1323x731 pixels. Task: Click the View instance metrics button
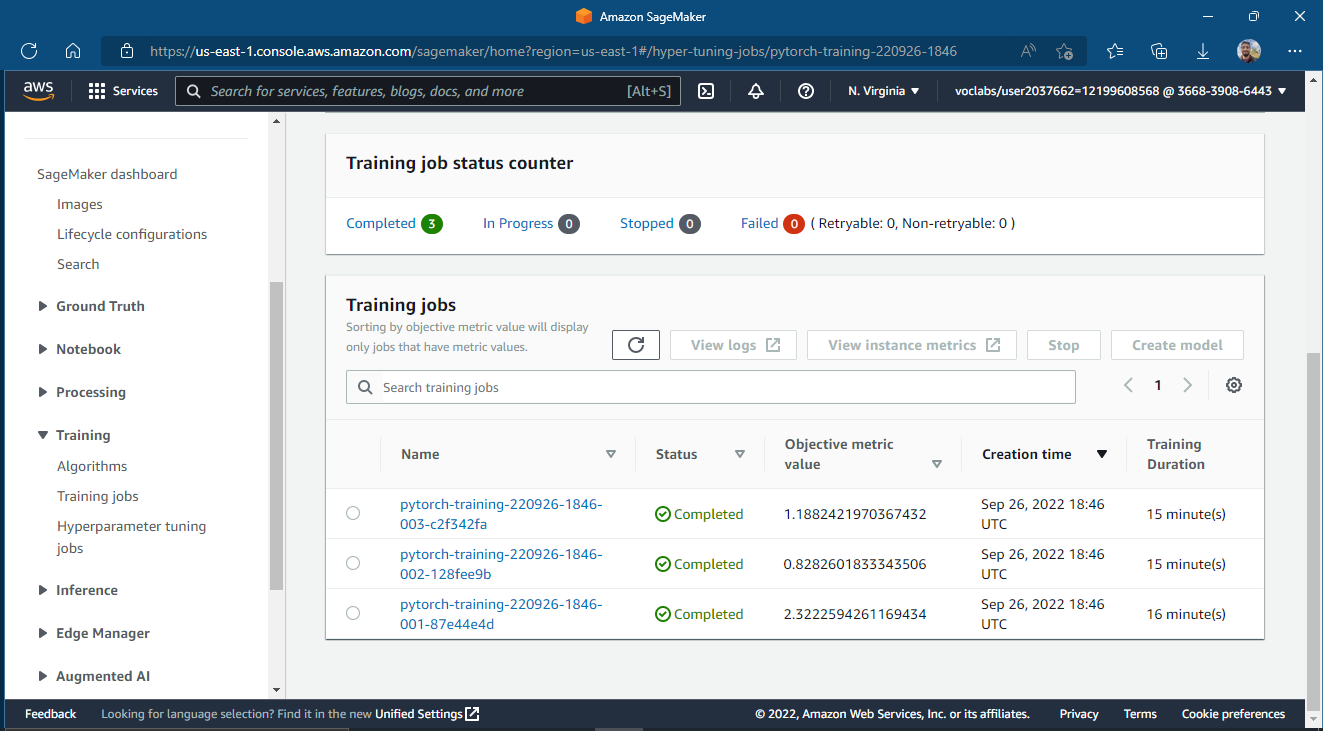tap(912, 345)
